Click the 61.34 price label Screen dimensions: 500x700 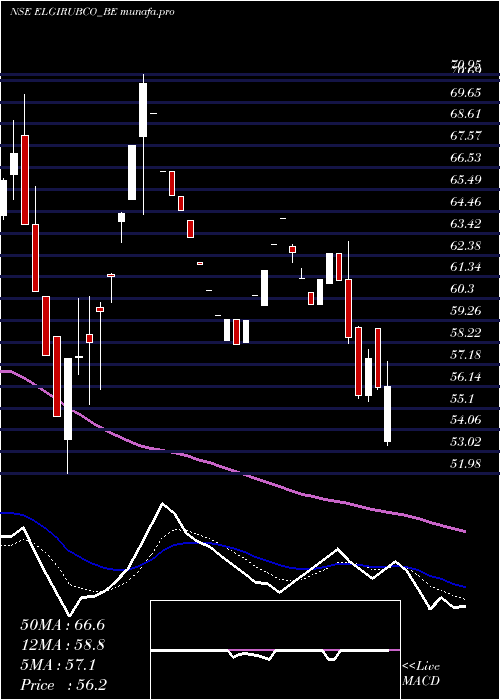click(466, 267)
